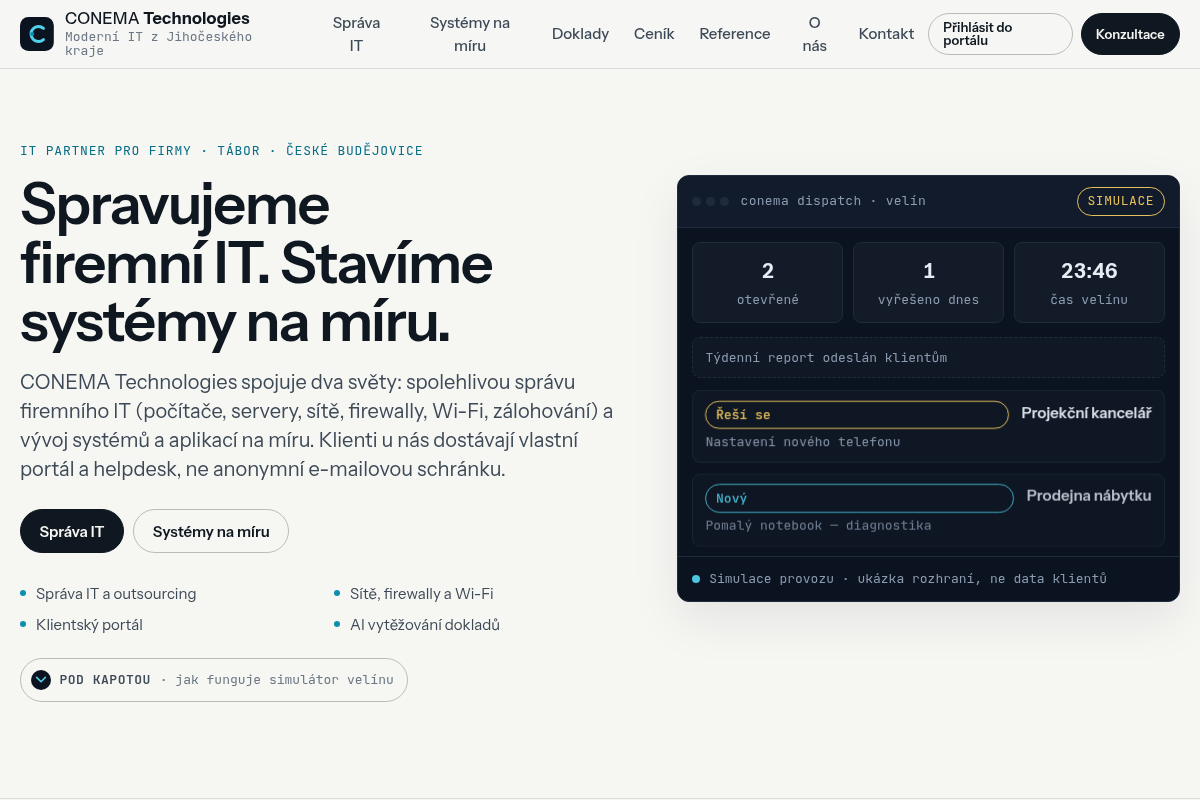This screenshot has width=1200, height=800.
Task: Click Klientský portál list item
Action: tap(89, 625)
